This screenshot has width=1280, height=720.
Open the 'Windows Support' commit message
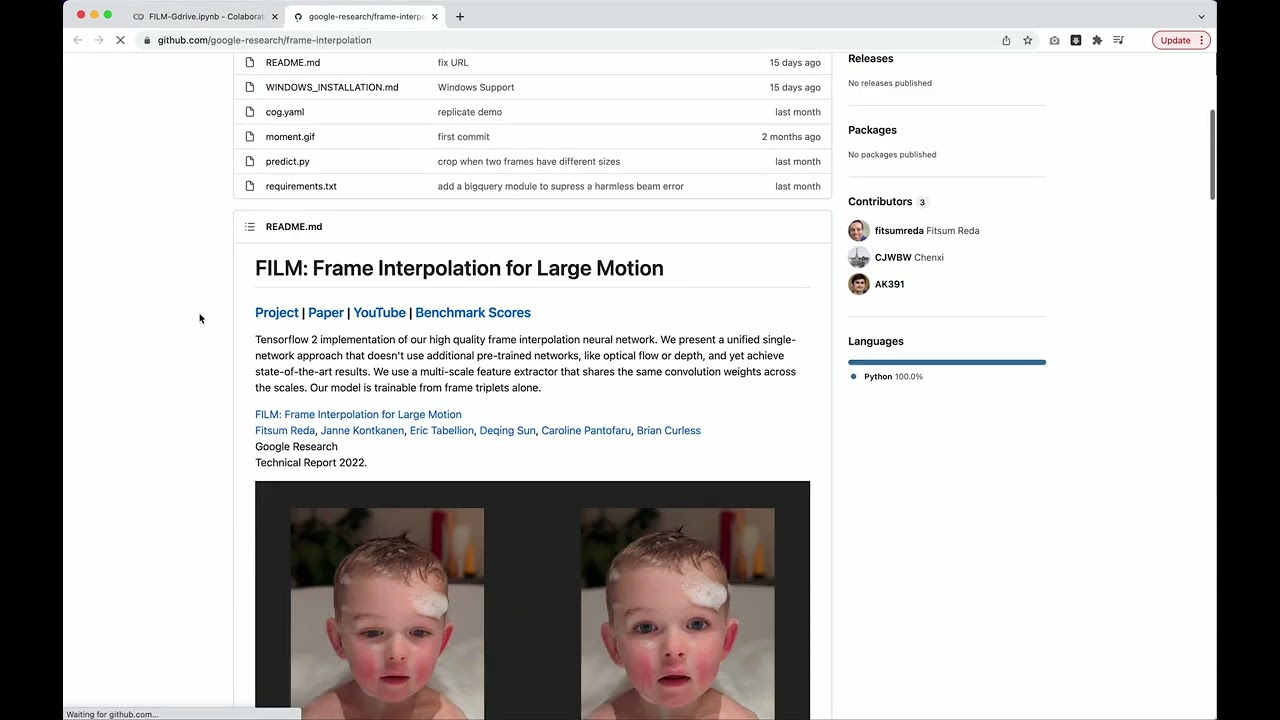[x=476, y=87]
